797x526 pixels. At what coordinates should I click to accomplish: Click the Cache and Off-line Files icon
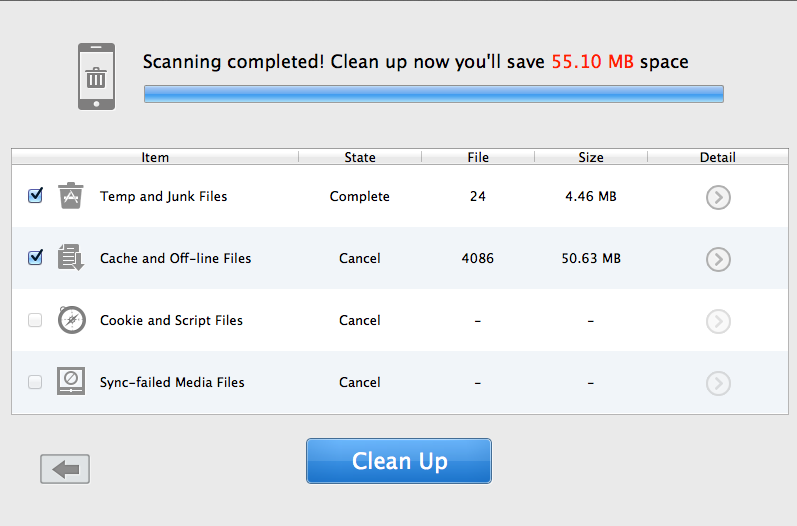70,258
